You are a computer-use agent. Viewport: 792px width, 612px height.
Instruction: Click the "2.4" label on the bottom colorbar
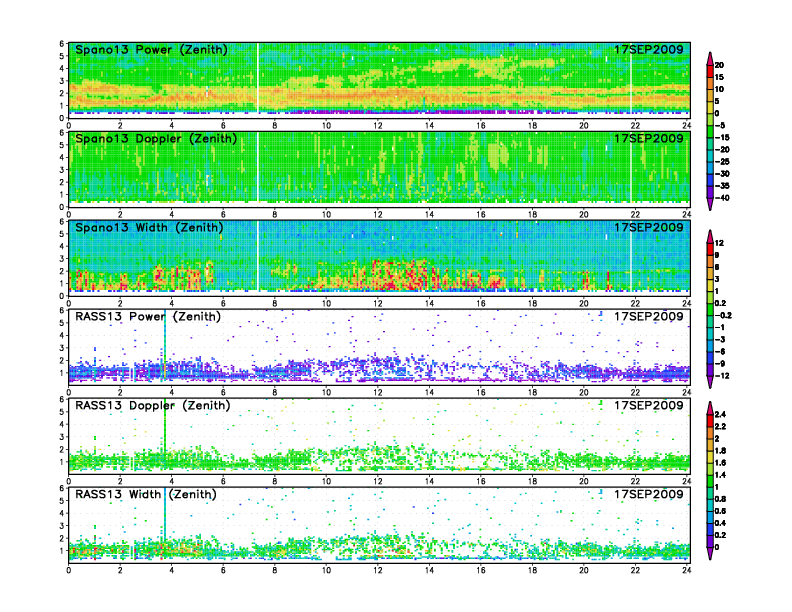click(x=721, y=415)
